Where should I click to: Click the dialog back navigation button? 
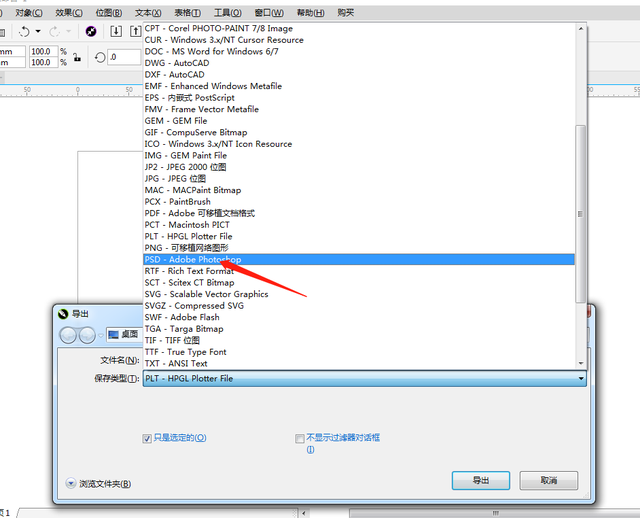[x=68, y=336]
